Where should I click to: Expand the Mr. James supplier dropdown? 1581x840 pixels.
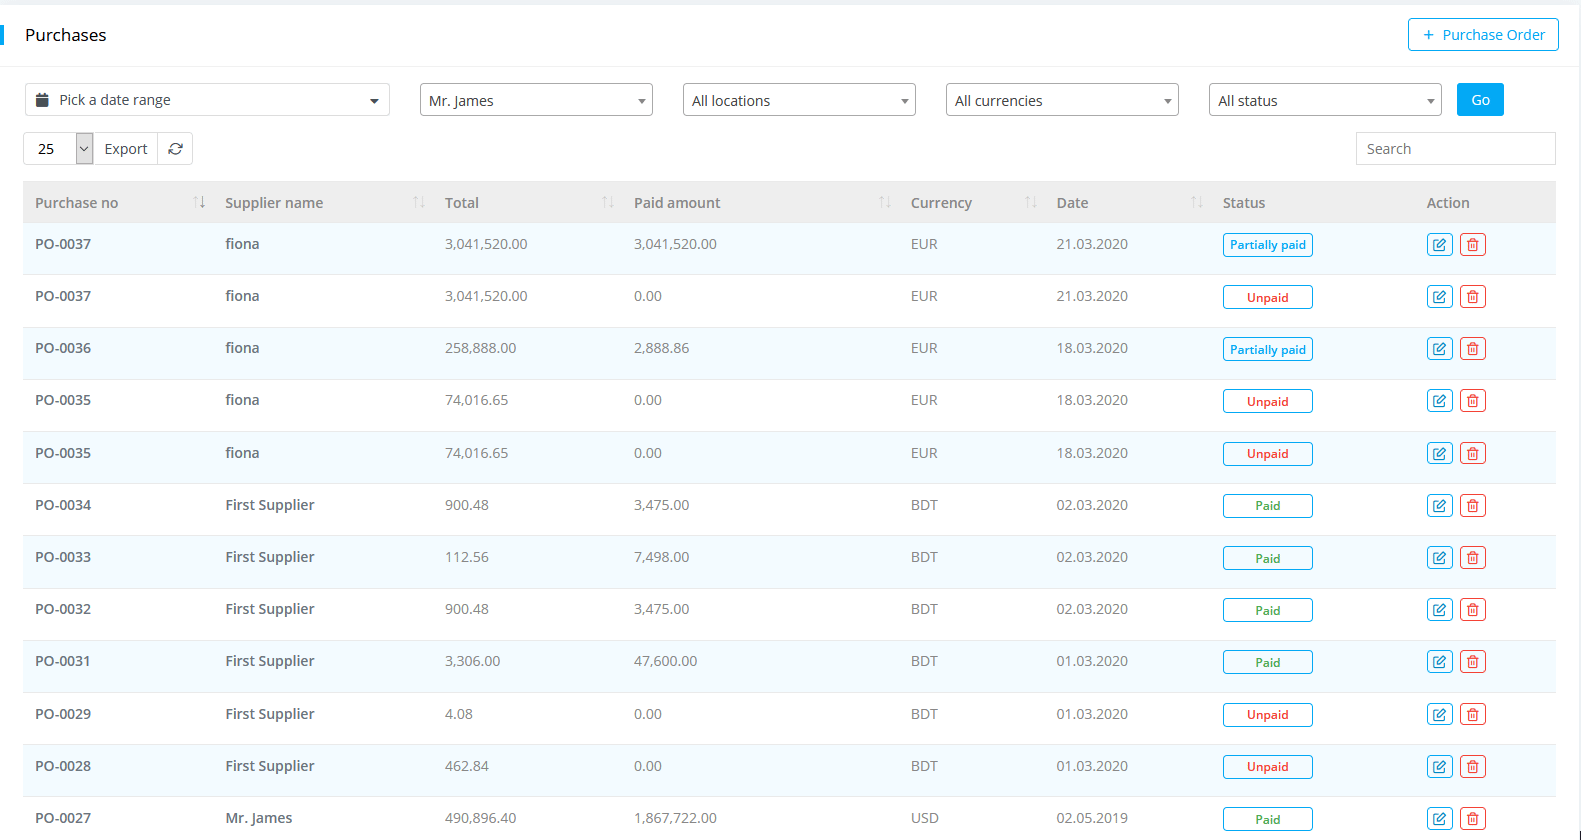[536, 100]
